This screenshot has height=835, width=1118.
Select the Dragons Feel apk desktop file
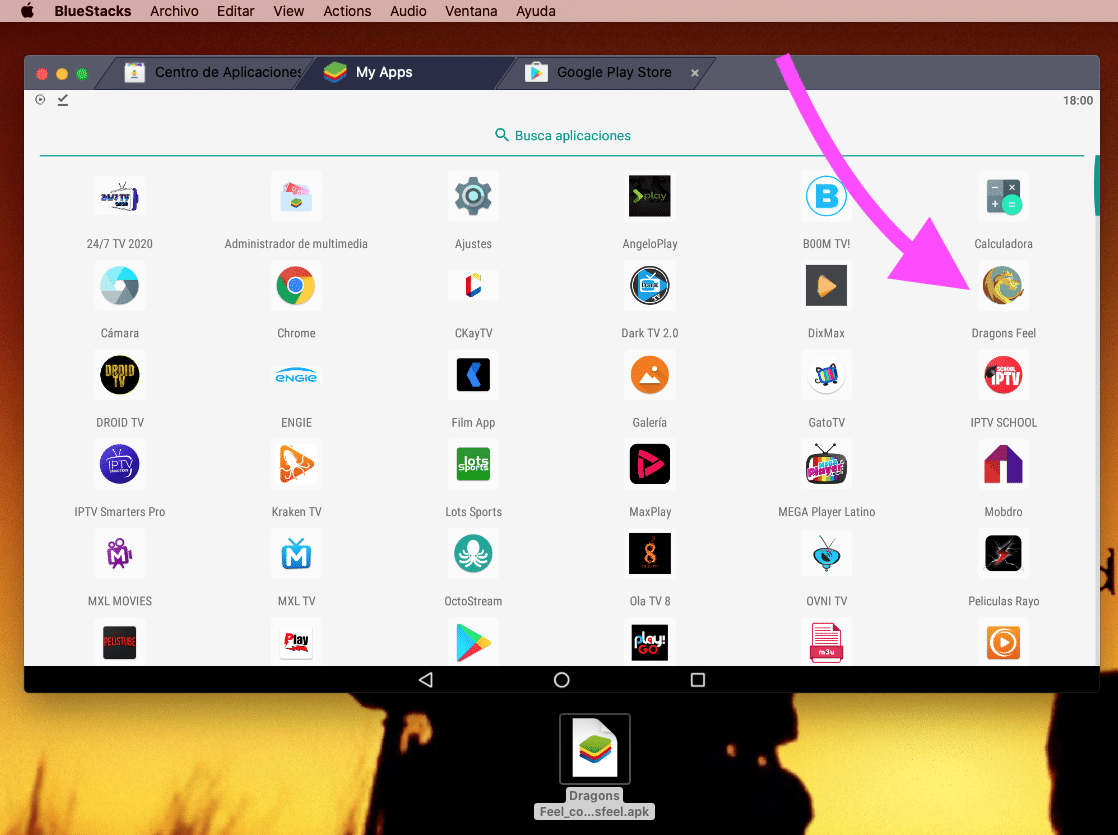pyautogui.click(x=595, y=750)
